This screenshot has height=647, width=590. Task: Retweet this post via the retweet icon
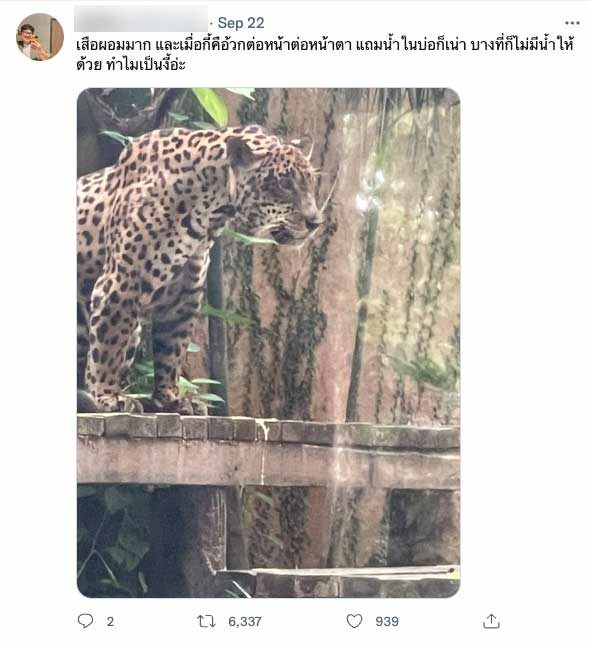[x=206, y=621]
